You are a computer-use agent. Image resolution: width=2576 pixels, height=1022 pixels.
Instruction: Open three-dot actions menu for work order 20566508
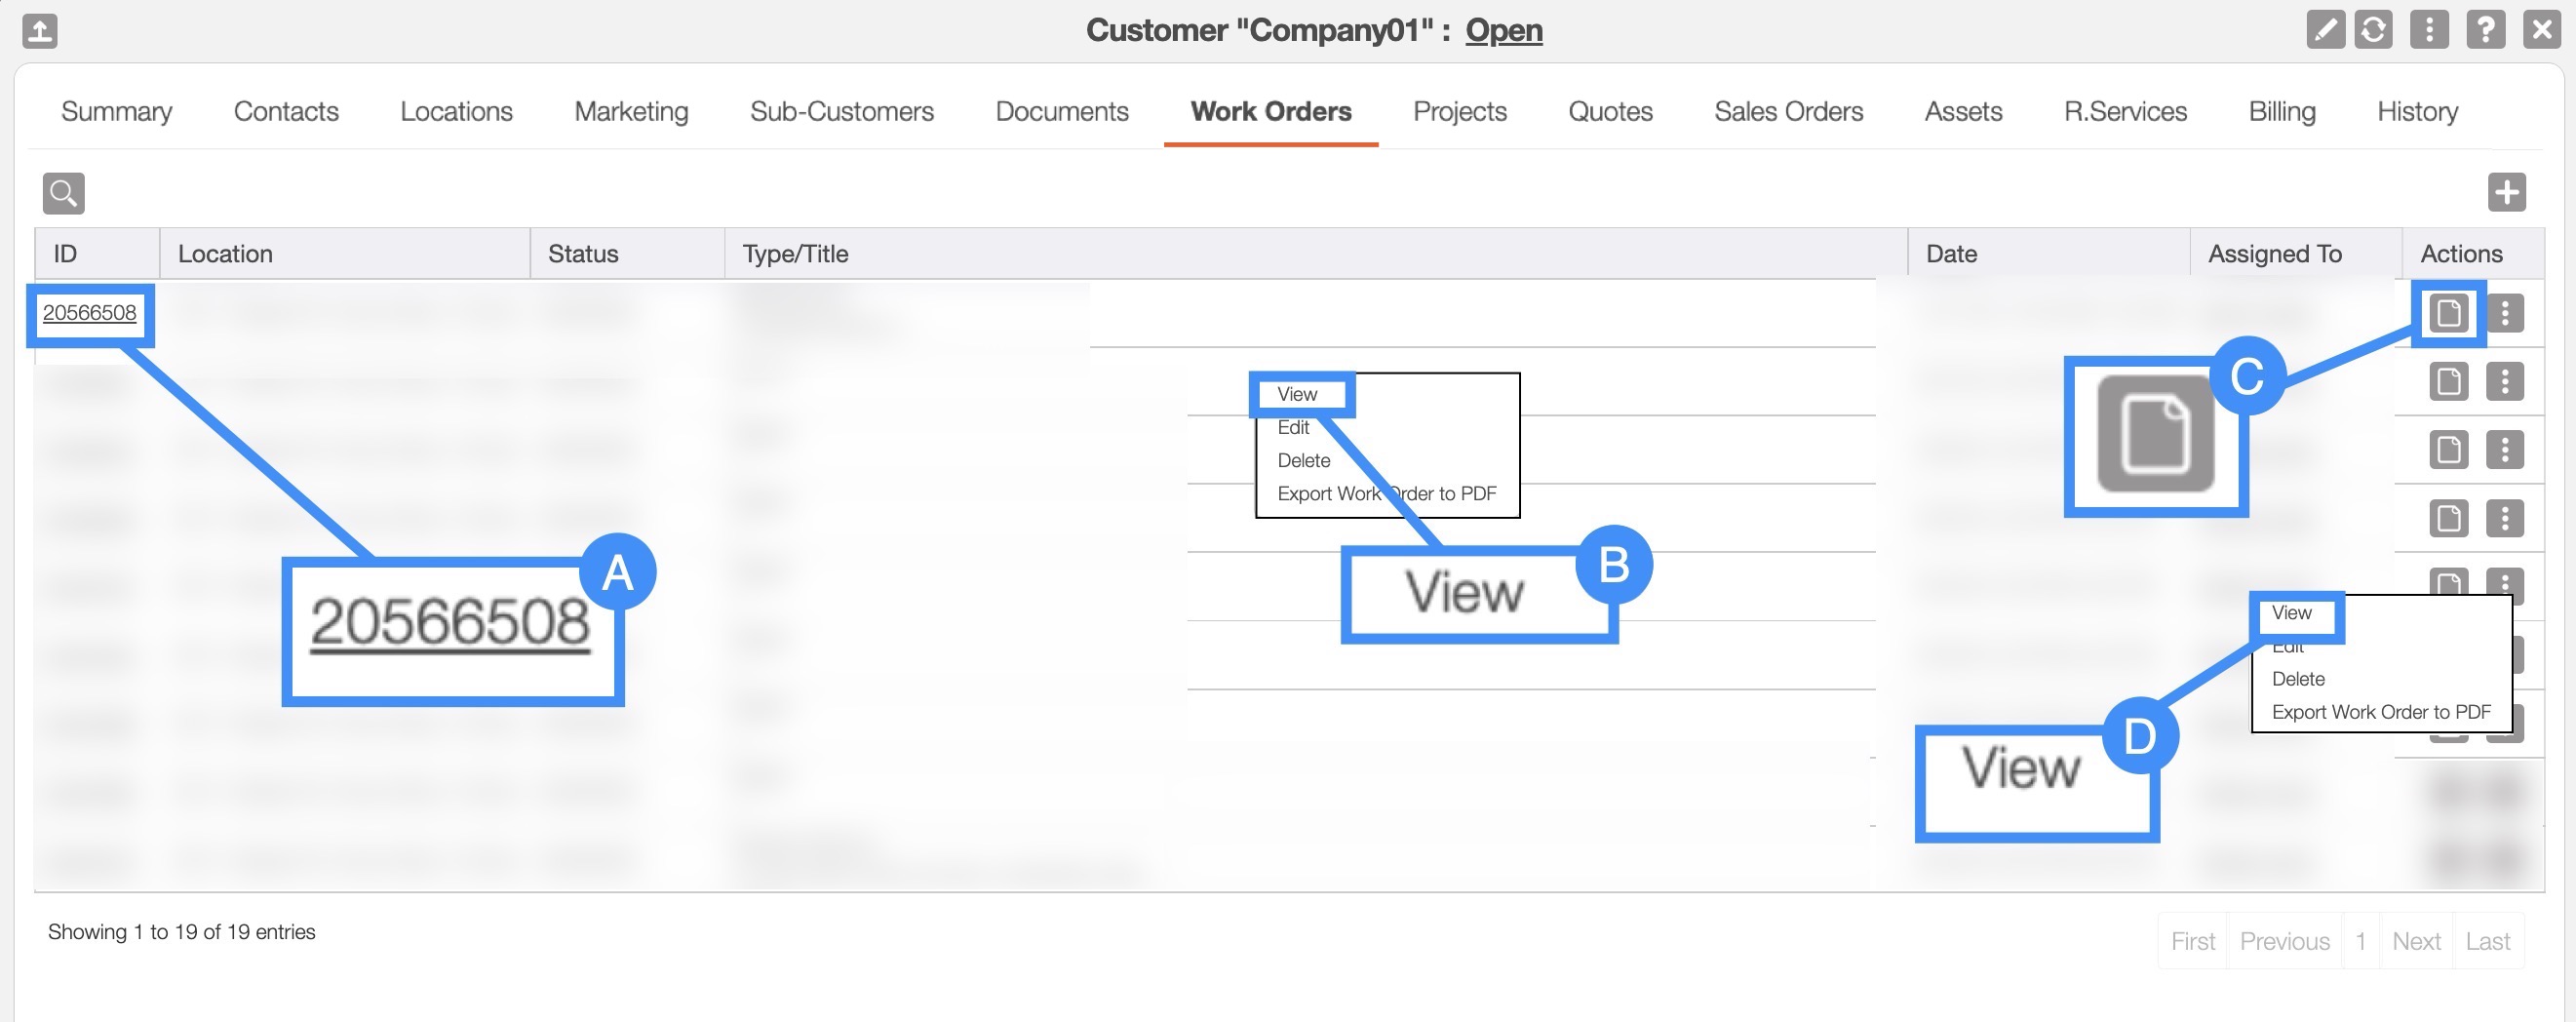[2504, 313]
